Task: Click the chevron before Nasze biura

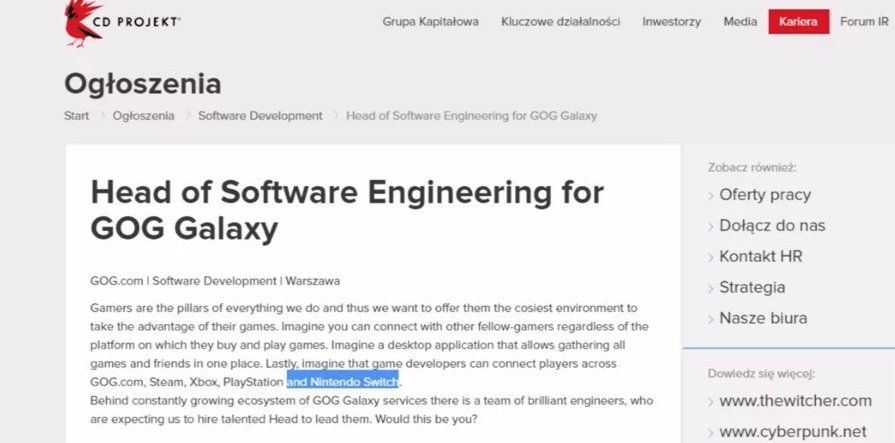Action: coord(711,320)
